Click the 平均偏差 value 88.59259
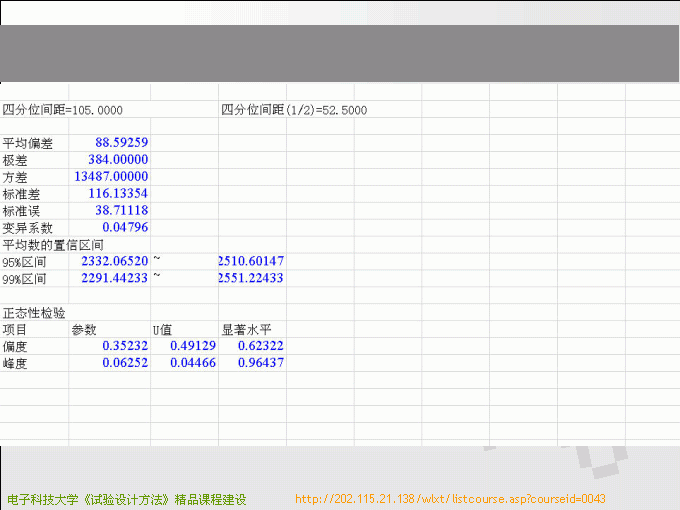680x510 pixels. coord(121,143)
